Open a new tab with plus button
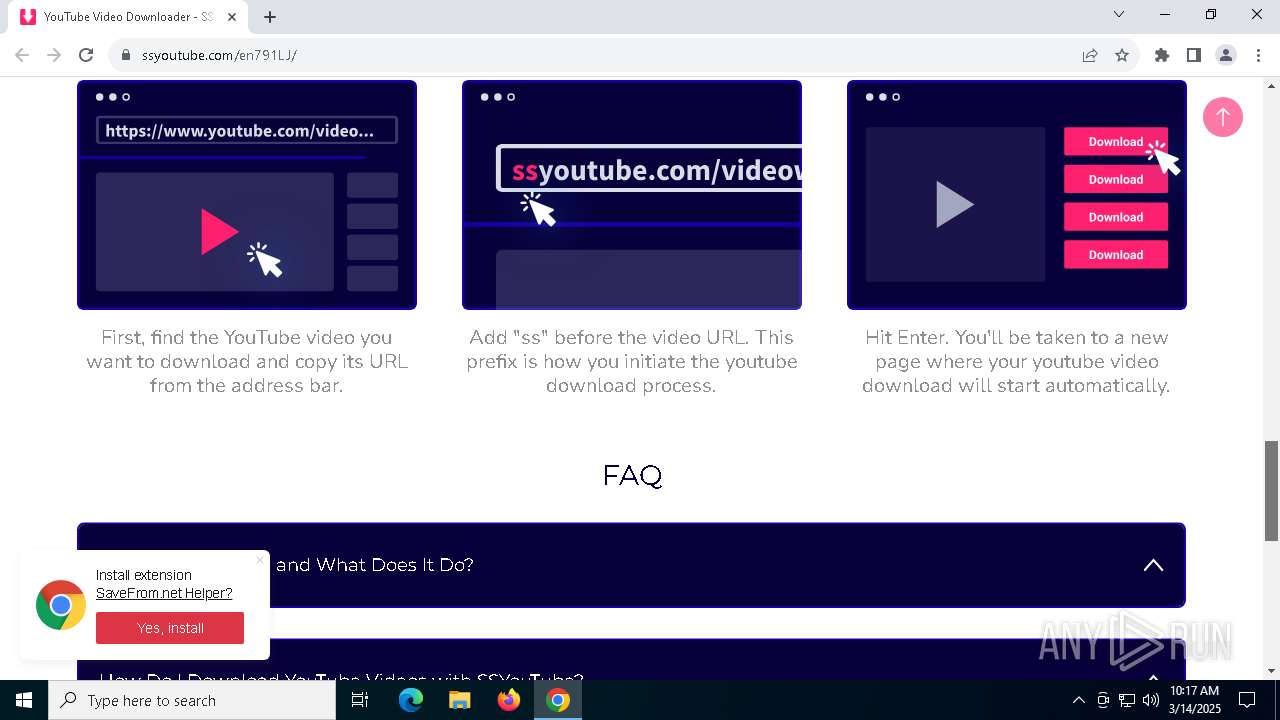Image resolution: width=1280 pixels, height=720 pixels. [x=270, y=17]
